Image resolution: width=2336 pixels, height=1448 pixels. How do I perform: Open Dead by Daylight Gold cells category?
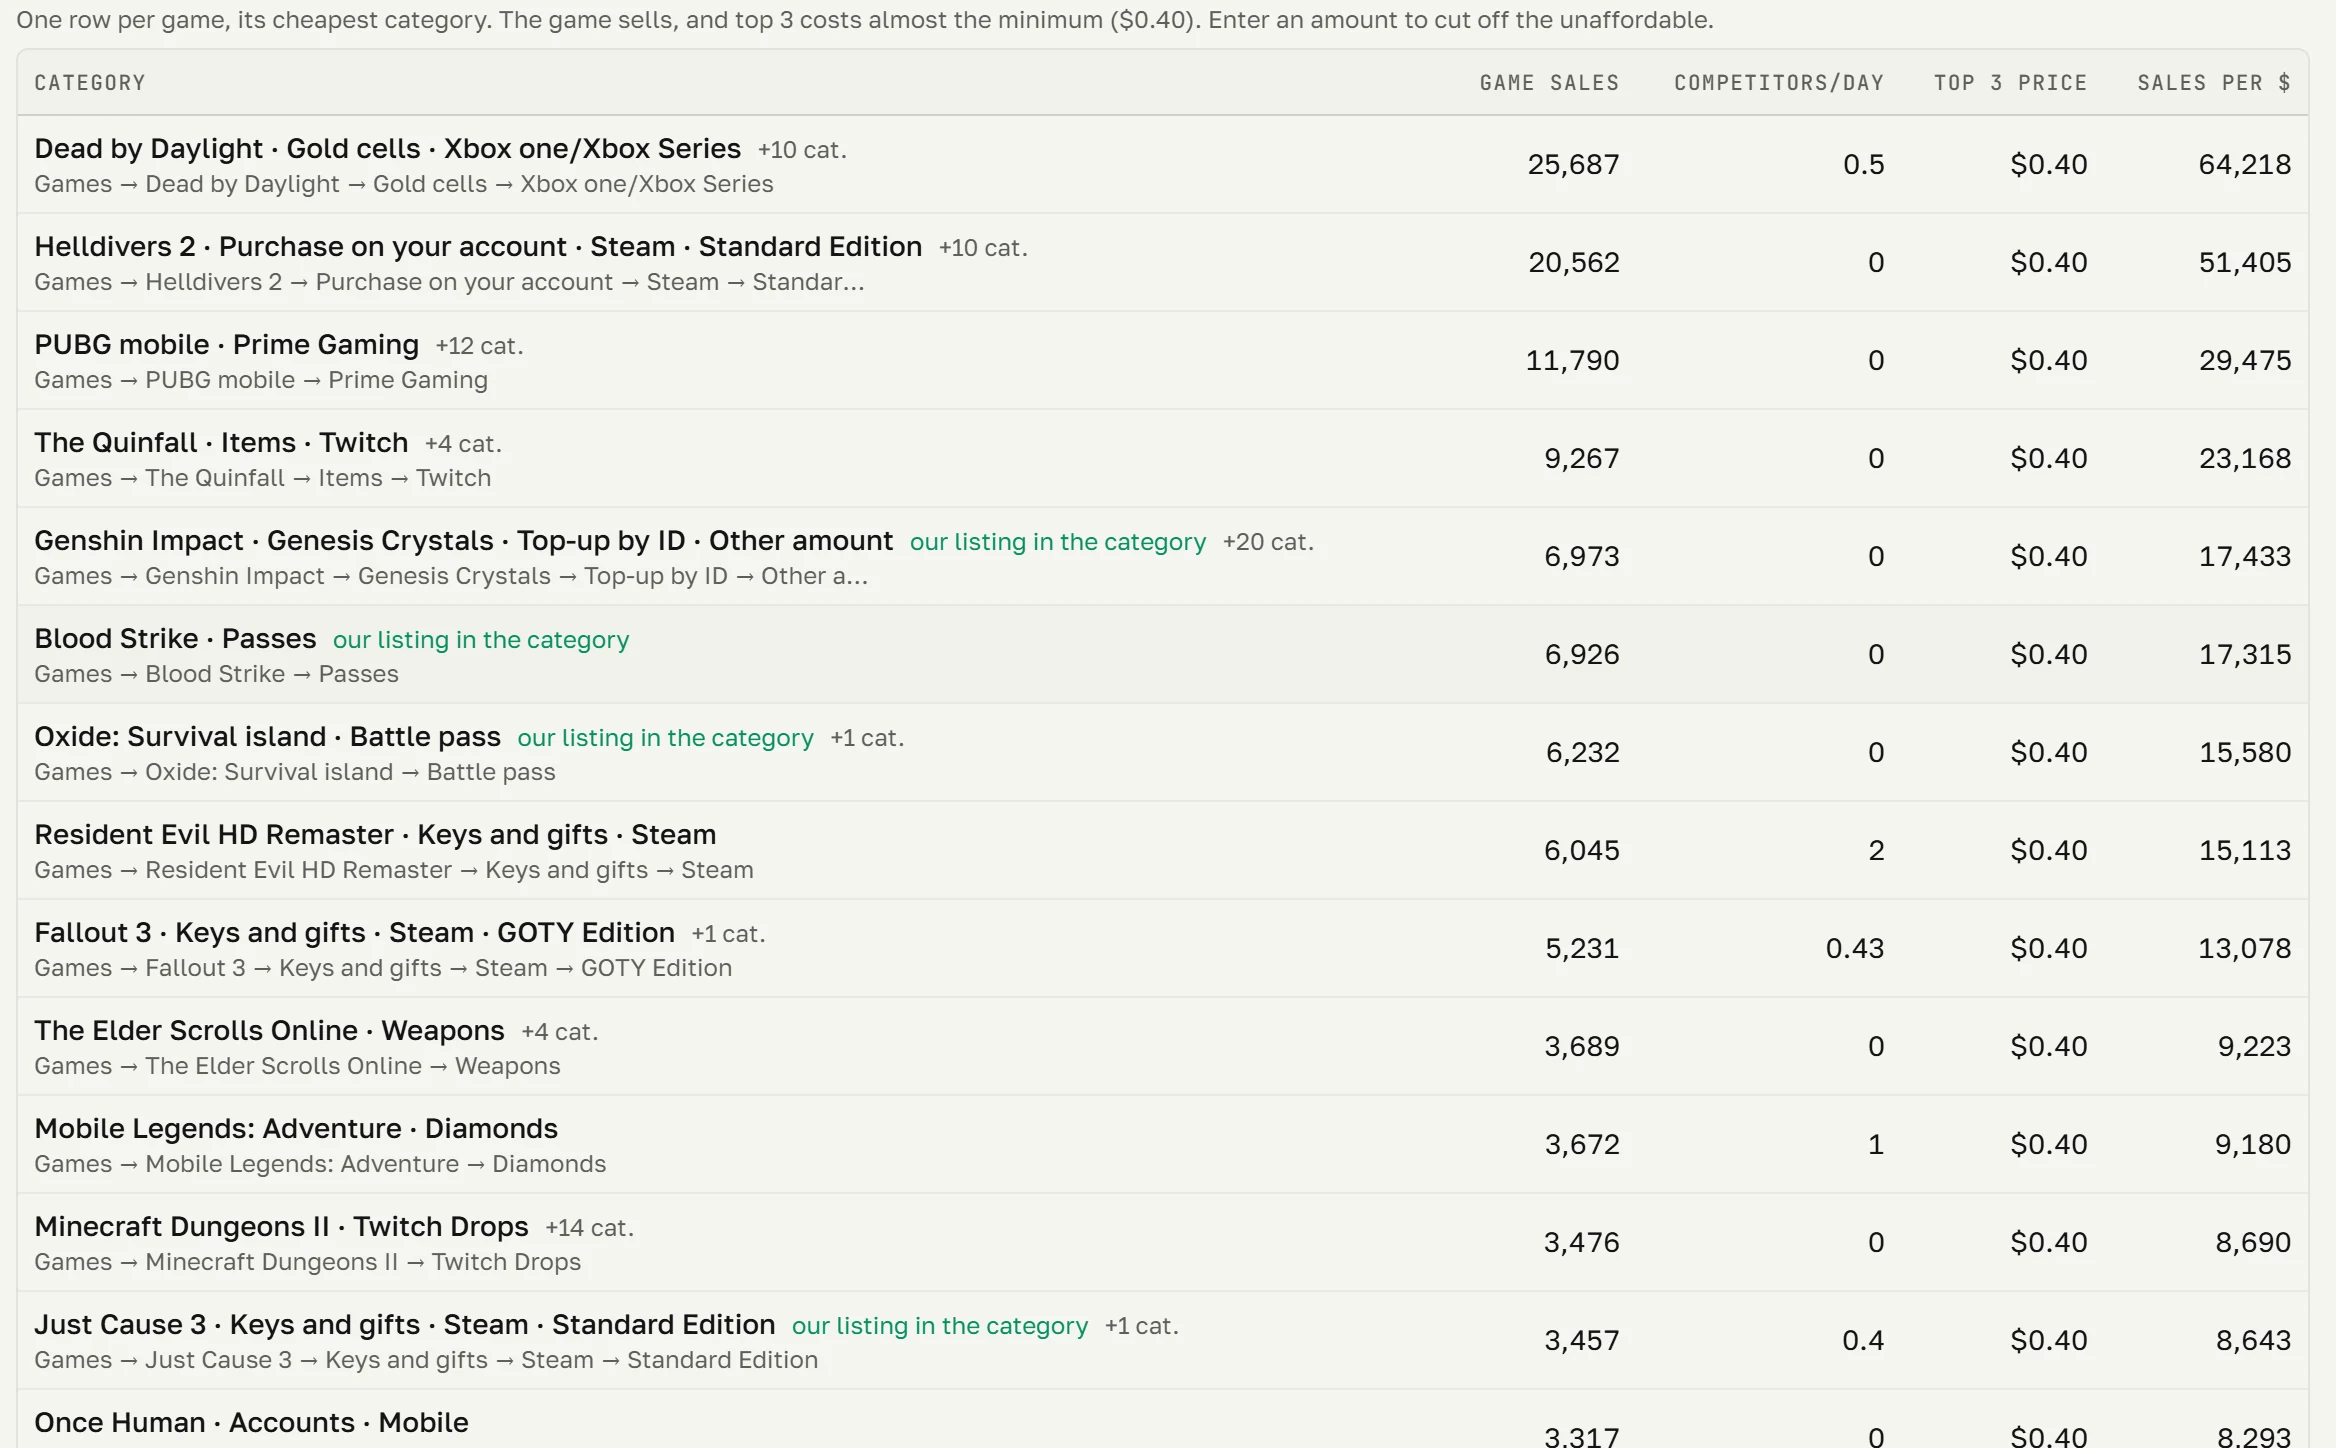point(387,148)
